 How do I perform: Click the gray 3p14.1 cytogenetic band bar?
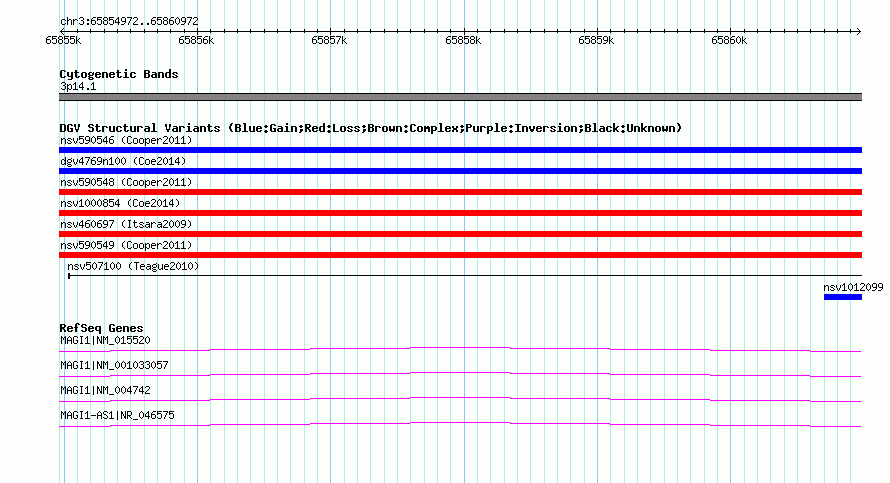click(x=460, y=97)
